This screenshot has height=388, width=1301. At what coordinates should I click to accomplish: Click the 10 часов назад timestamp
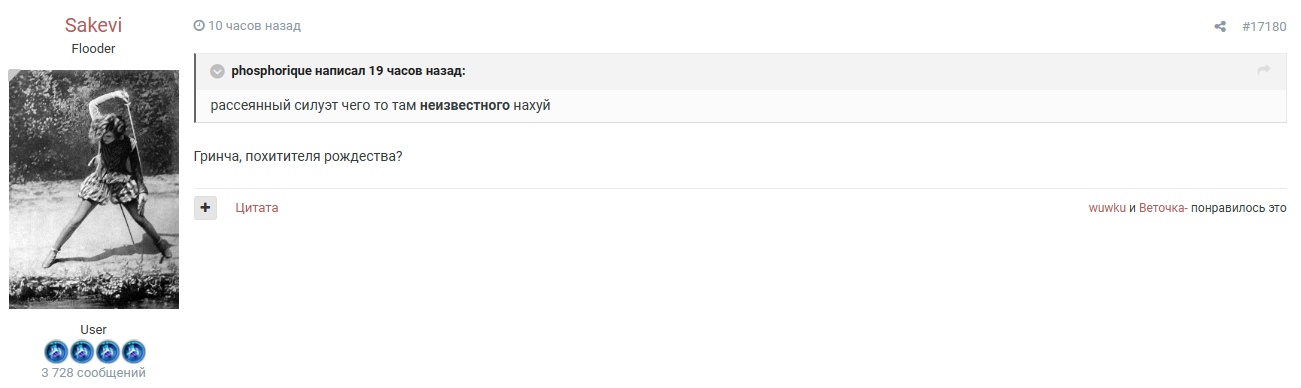click(x=254, y=26)
